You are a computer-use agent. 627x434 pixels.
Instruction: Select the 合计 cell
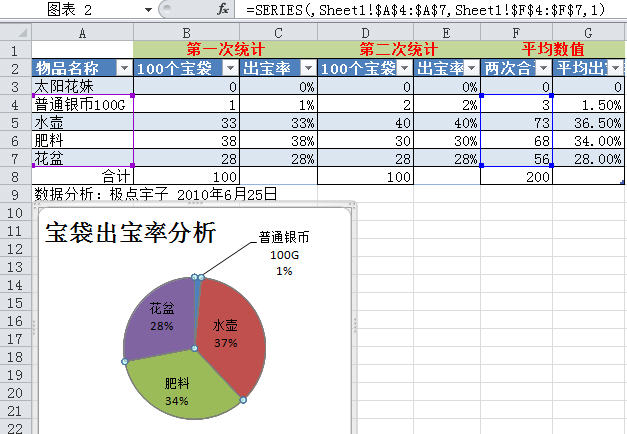tap(82, 176)
